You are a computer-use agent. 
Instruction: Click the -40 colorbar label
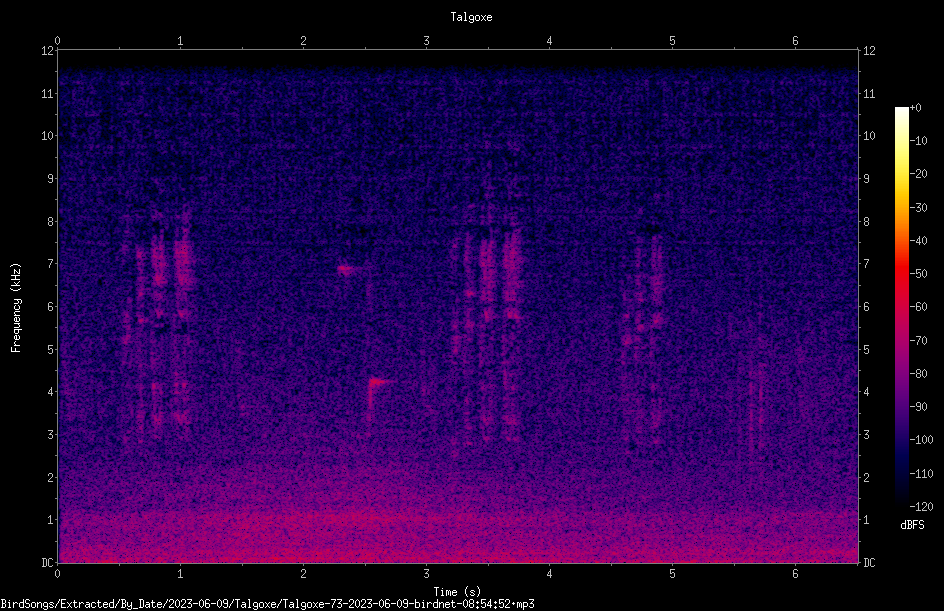[x=919, y=241]
